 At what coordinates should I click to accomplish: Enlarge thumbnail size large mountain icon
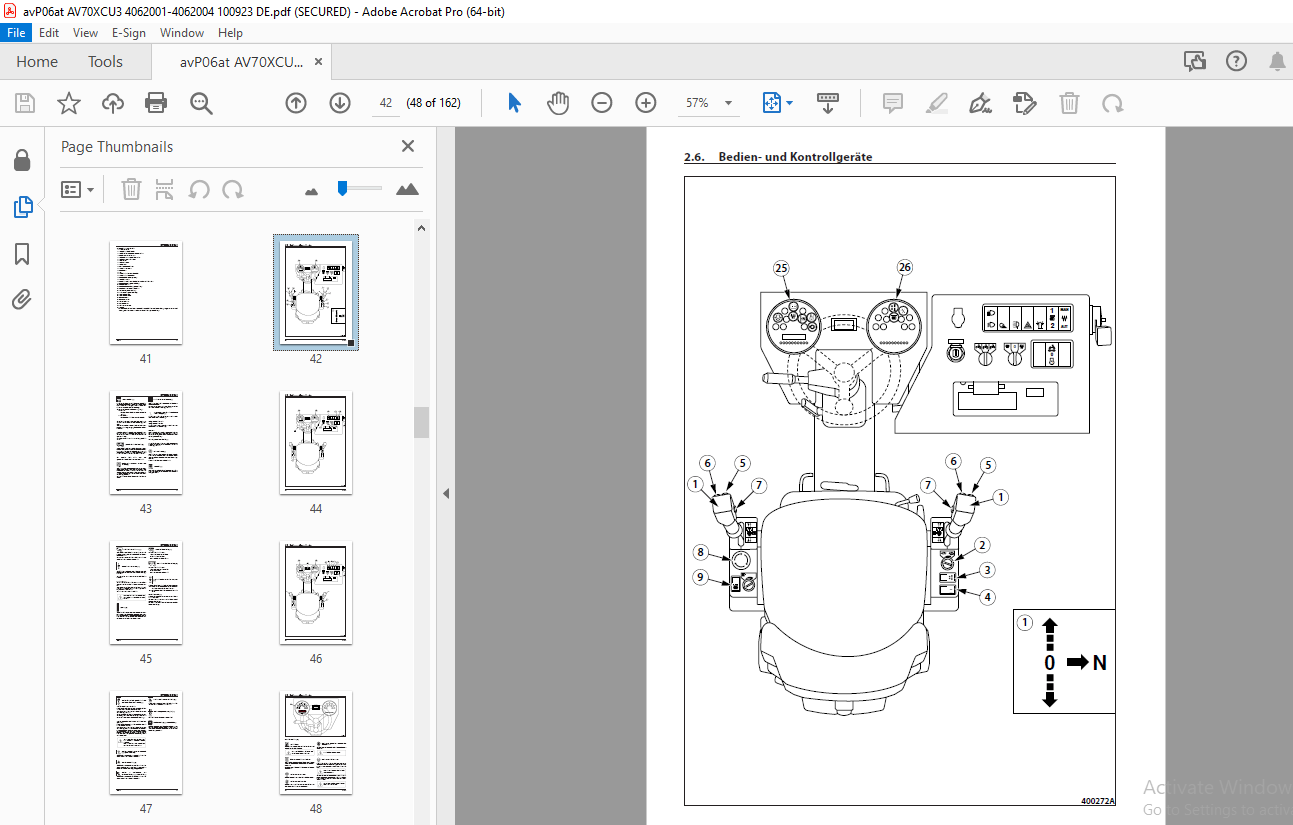click(407, 188)
